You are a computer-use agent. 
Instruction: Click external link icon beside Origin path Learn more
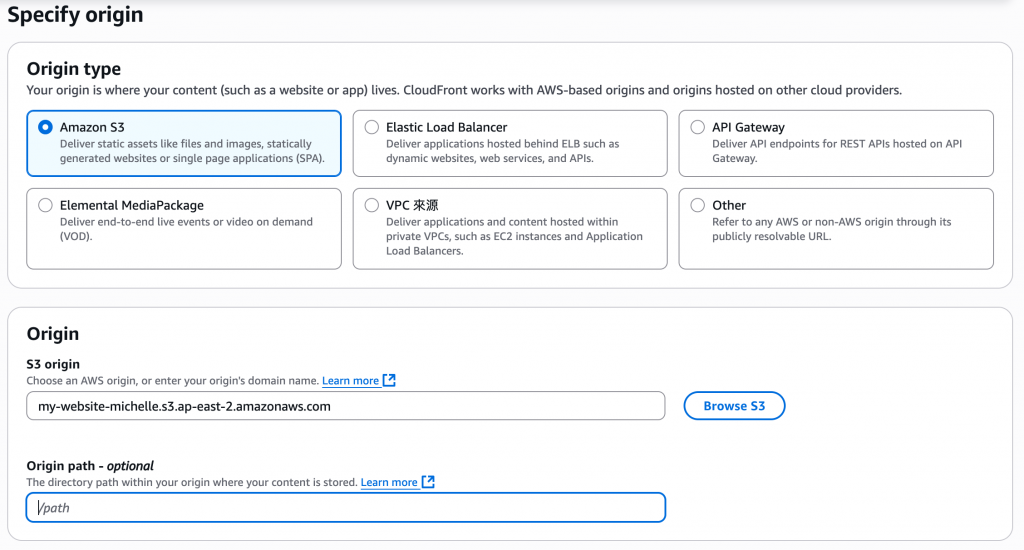[x=428, y=482]
